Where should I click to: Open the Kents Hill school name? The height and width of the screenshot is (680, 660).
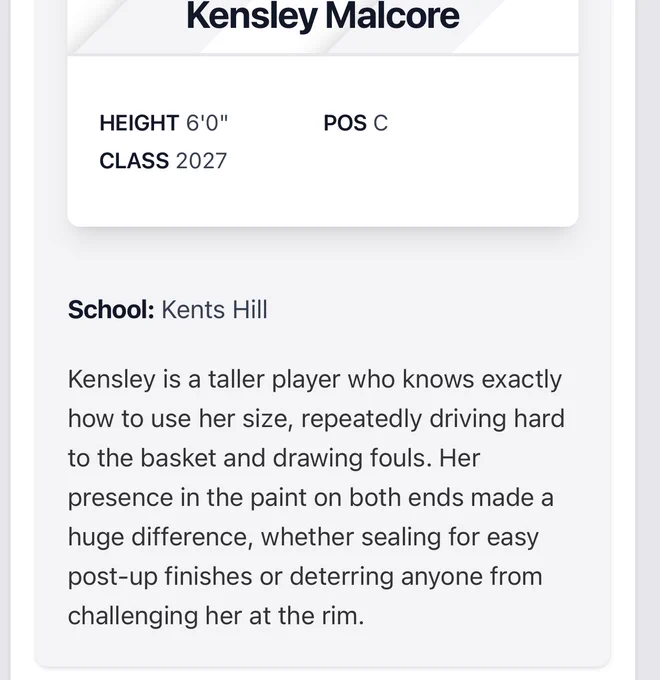click(215, 310)
